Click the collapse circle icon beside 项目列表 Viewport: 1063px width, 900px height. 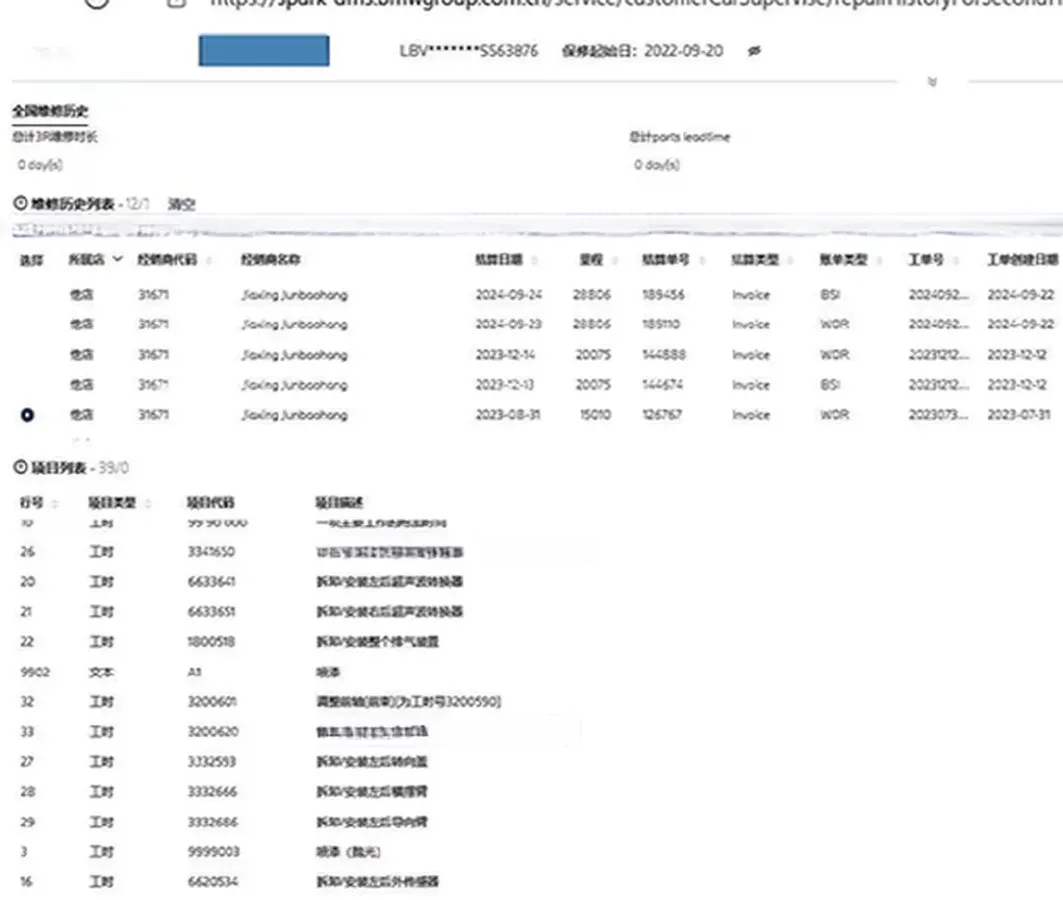(x=19, y=468)
